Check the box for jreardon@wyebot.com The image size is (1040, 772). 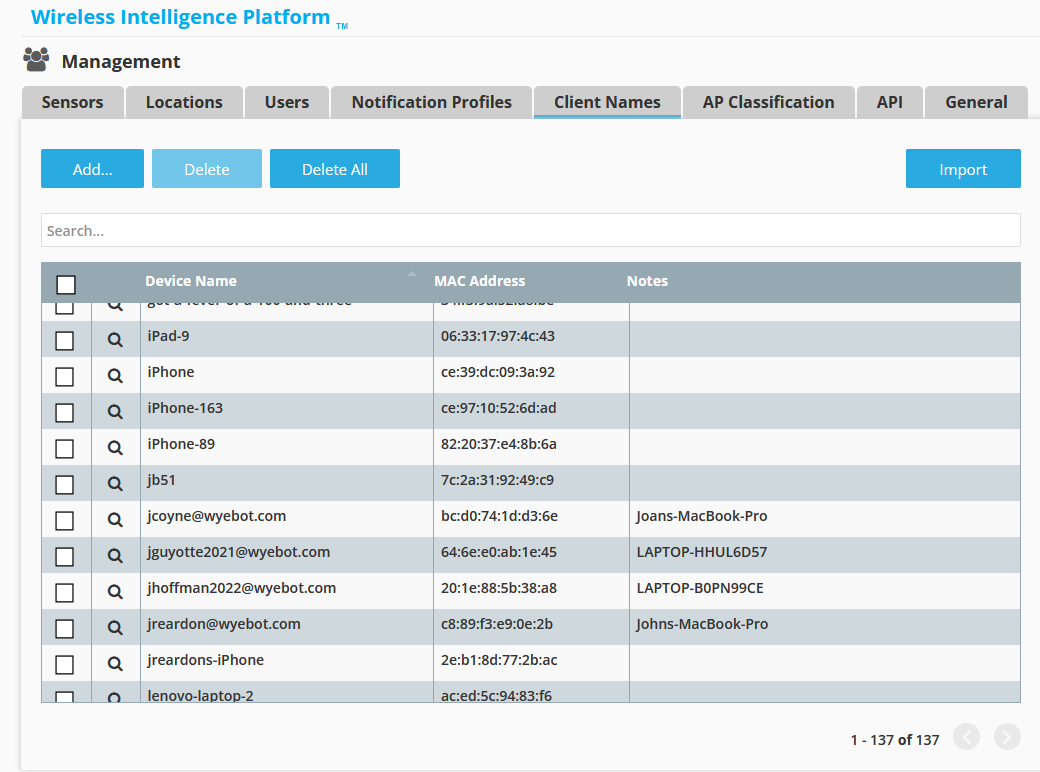click(64, 629)
